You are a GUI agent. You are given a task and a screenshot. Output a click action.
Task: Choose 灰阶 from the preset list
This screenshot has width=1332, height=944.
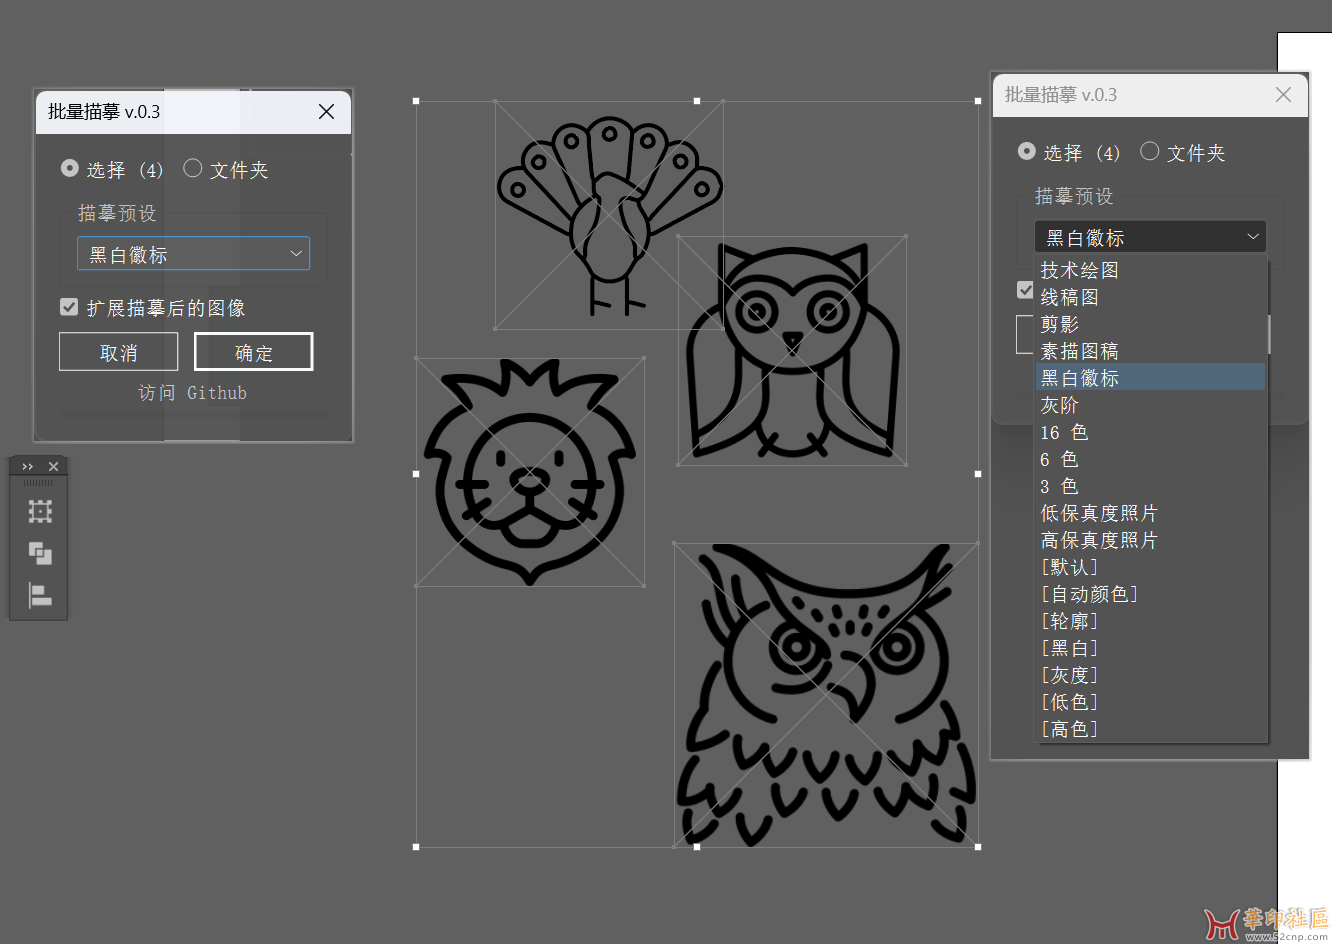[x=1151, y=405]
